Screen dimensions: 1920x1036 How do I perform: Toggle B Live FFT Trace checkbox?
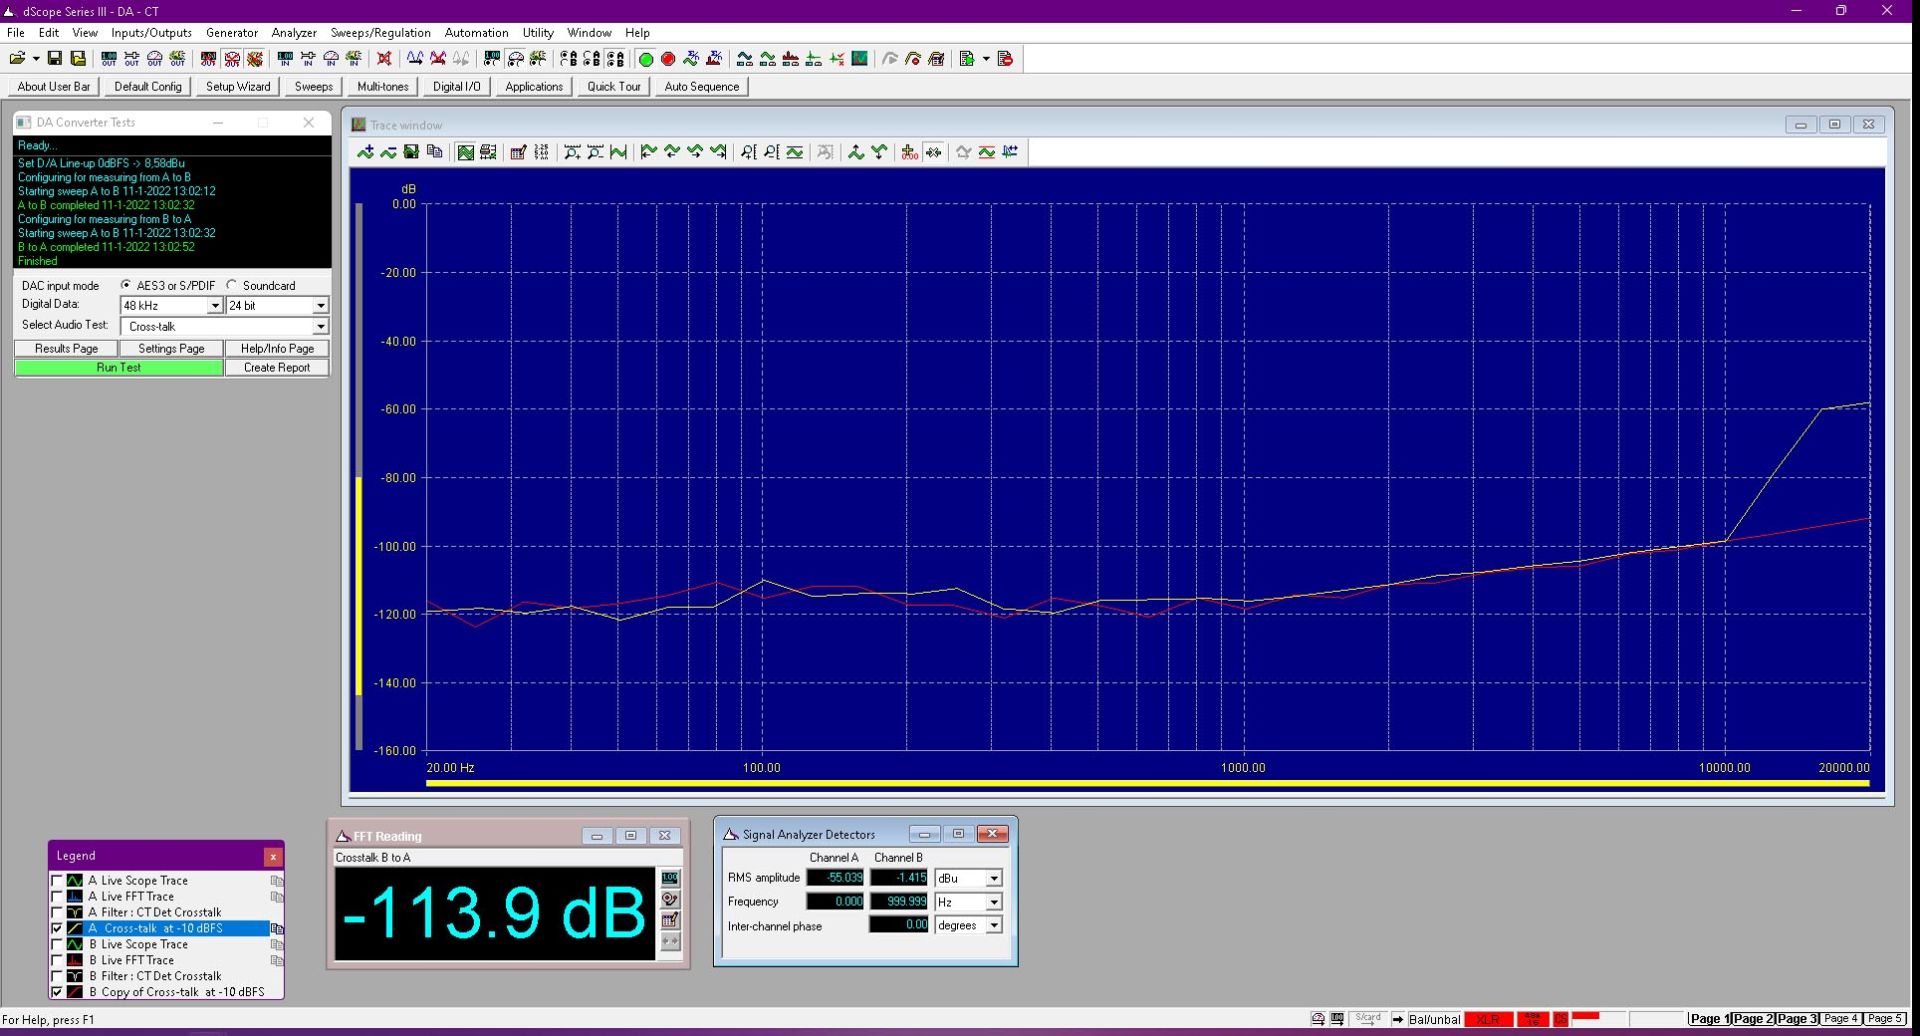tap(57, 961)
